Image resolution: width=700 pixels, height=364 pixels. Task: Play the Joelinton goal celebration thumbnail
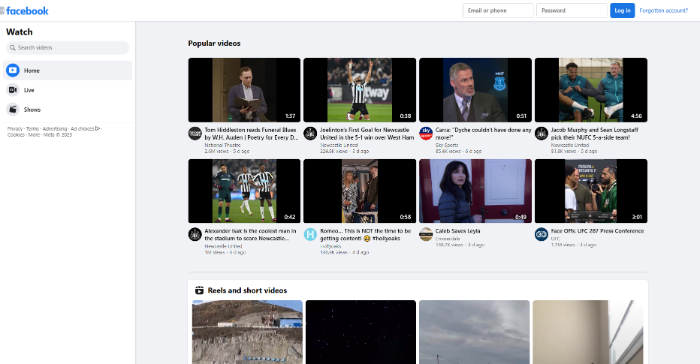pos(360,90)
